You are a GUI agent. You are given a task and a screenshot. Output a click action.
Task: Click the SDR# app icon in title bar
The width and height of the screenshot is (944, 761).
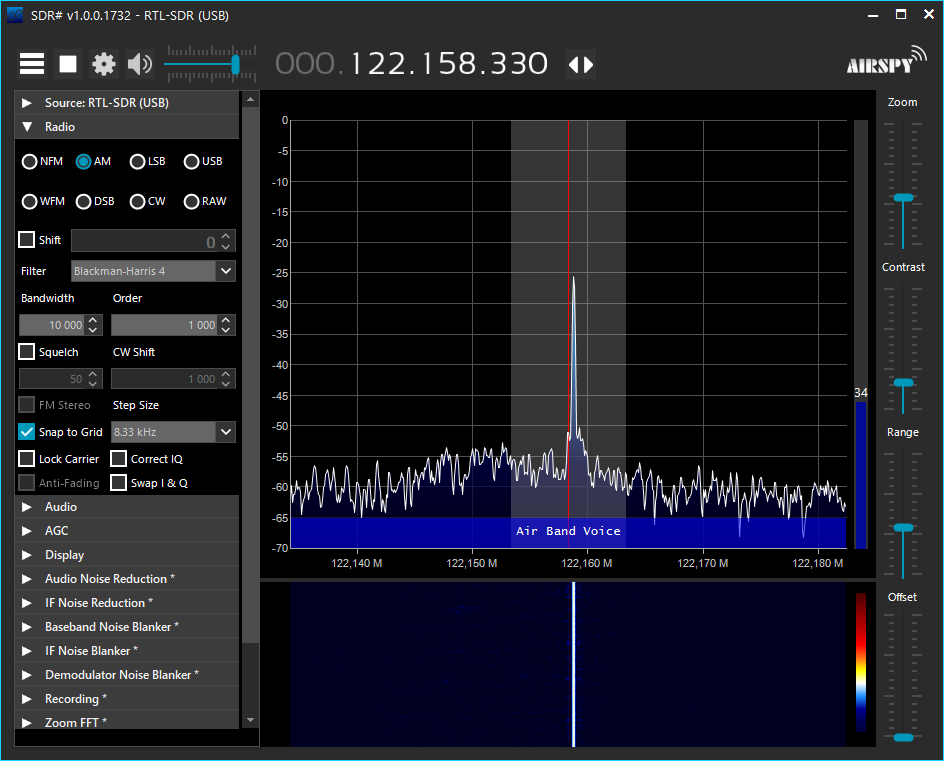click(x=15, y=15)
